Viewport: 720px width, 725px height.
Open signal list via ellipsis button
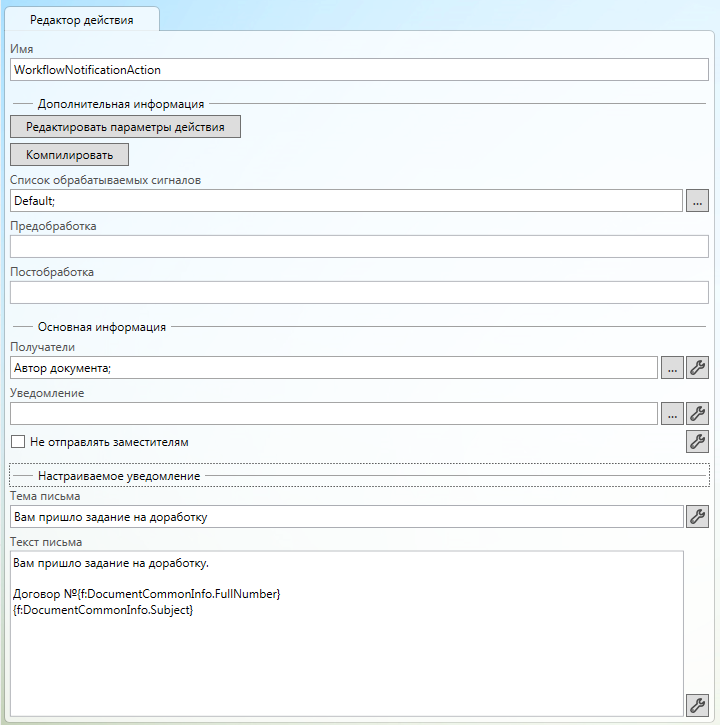(x=697, y=201)
